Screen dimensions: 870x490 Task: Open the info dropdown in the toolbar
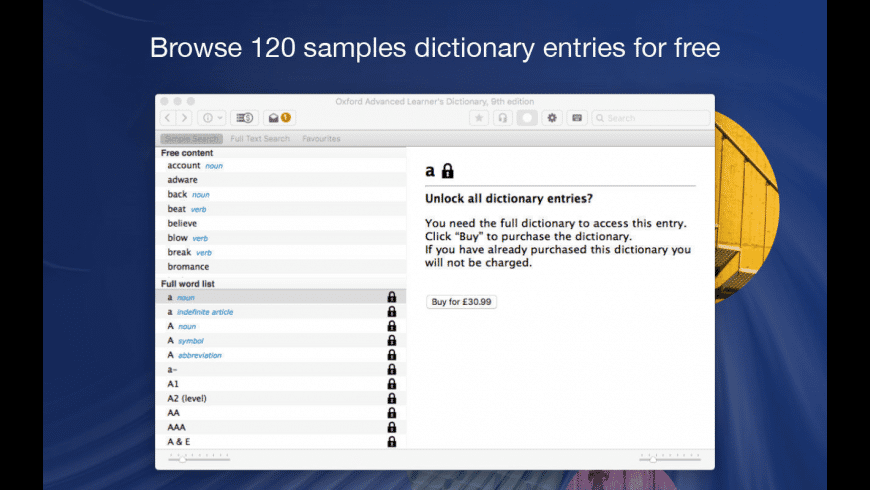[x=211, y=118]
